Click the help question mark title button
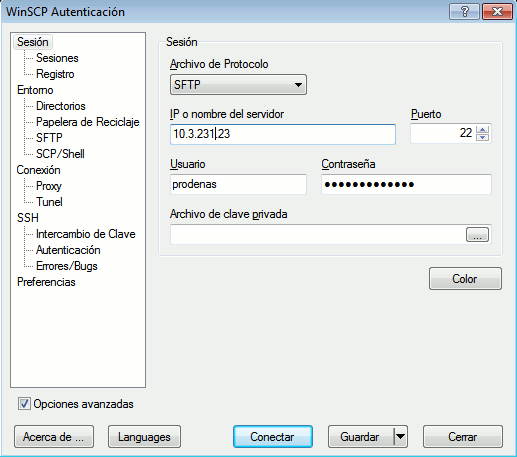Screen dimensions: 517x457 [464, 12]
